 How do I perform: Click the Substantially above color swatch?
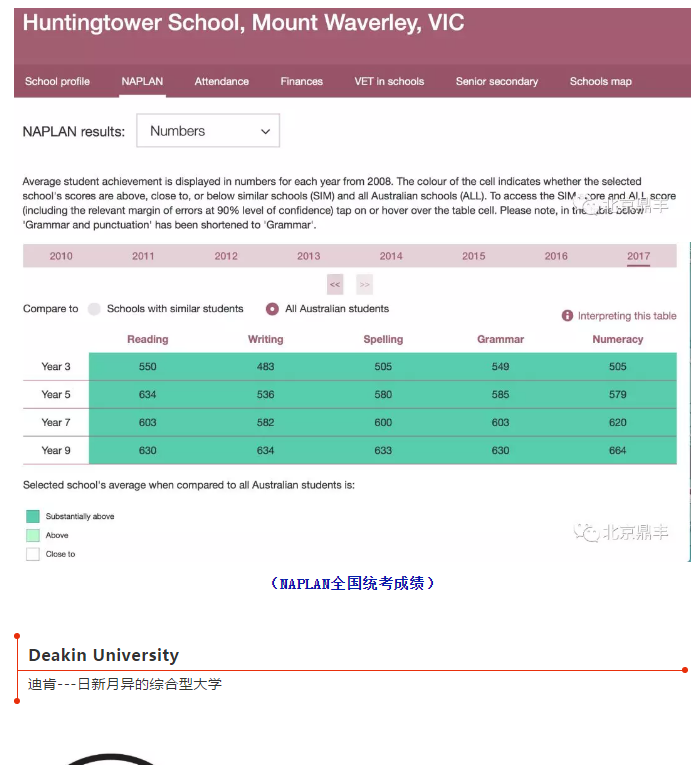(33, 517)
